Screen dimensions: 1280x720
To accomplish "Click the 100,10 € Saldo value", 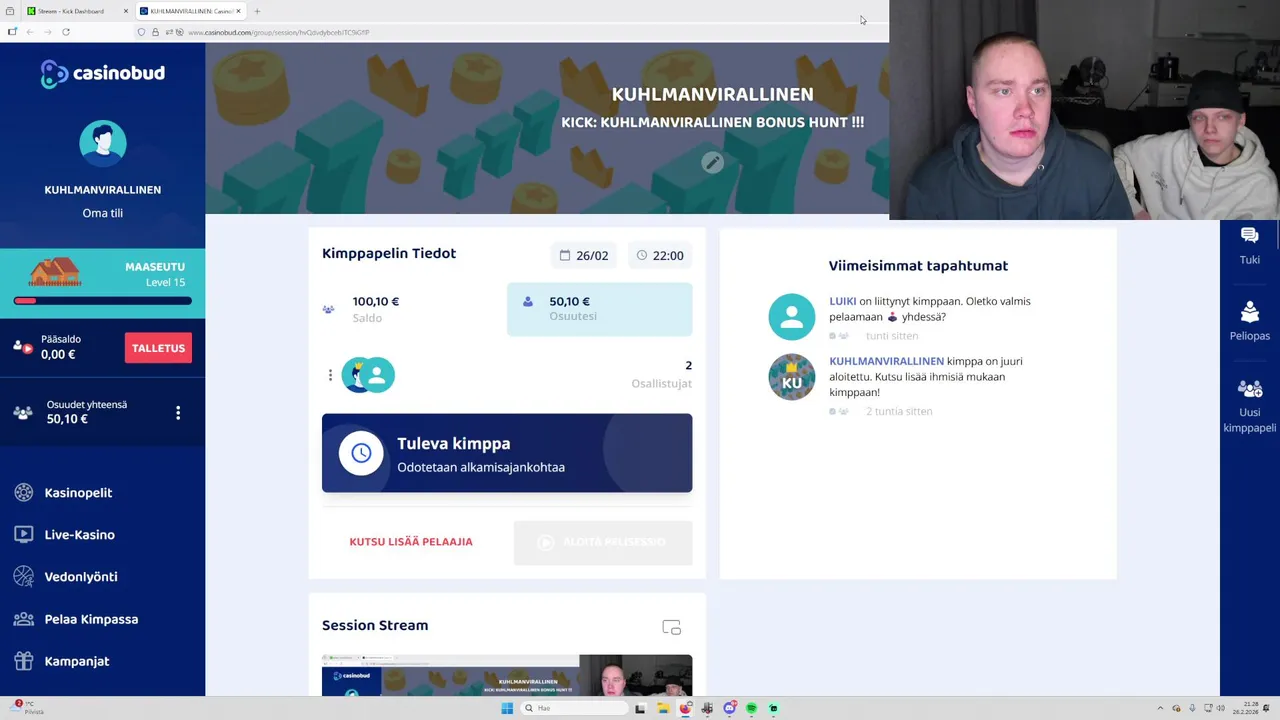I will click(376, 301).
